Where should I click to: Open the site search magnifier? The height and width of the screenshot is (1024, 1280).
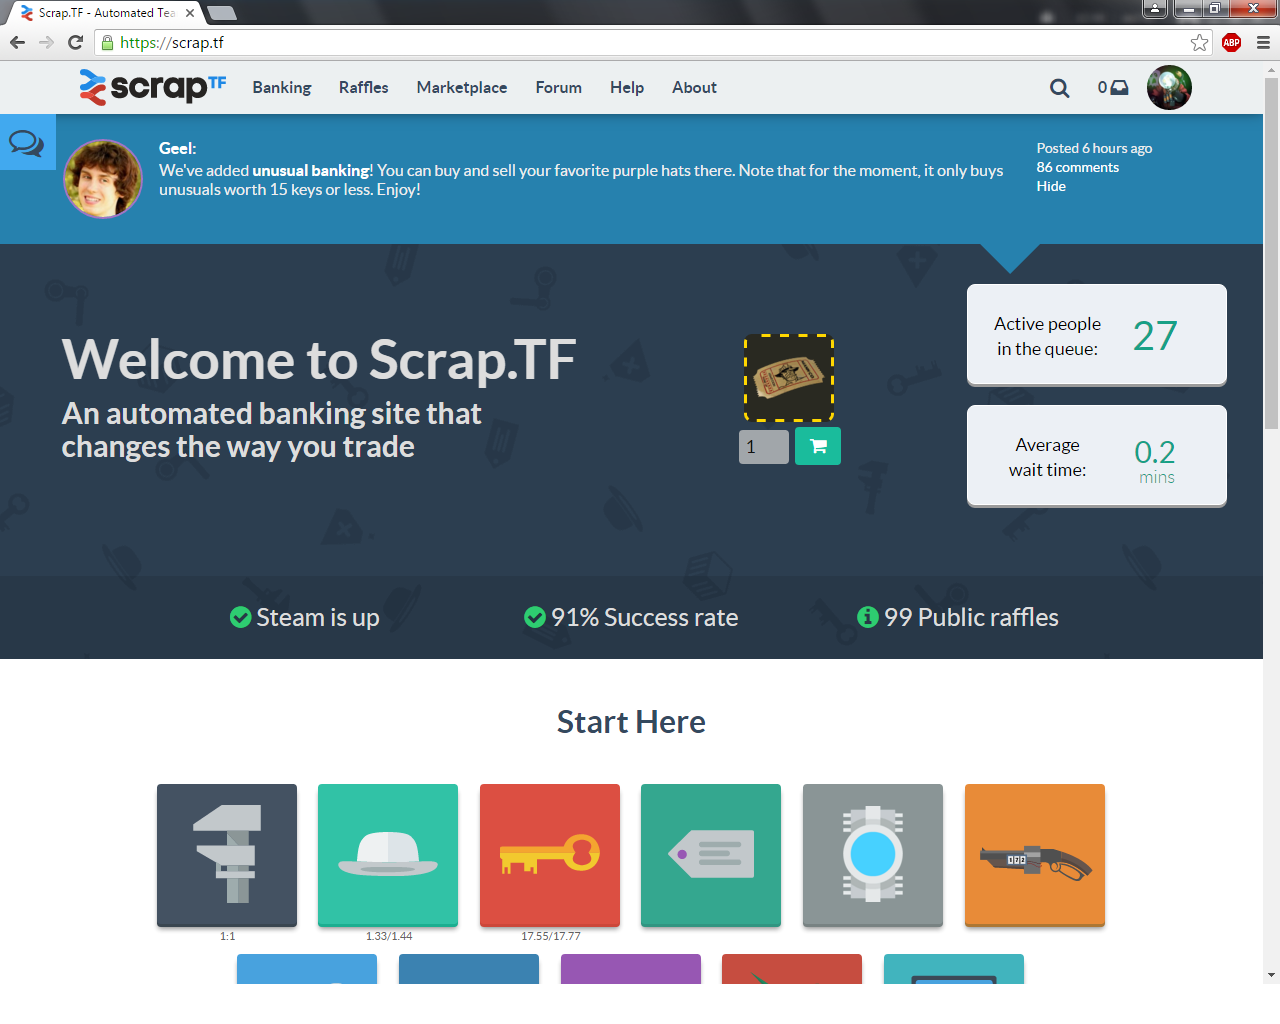1060,88
